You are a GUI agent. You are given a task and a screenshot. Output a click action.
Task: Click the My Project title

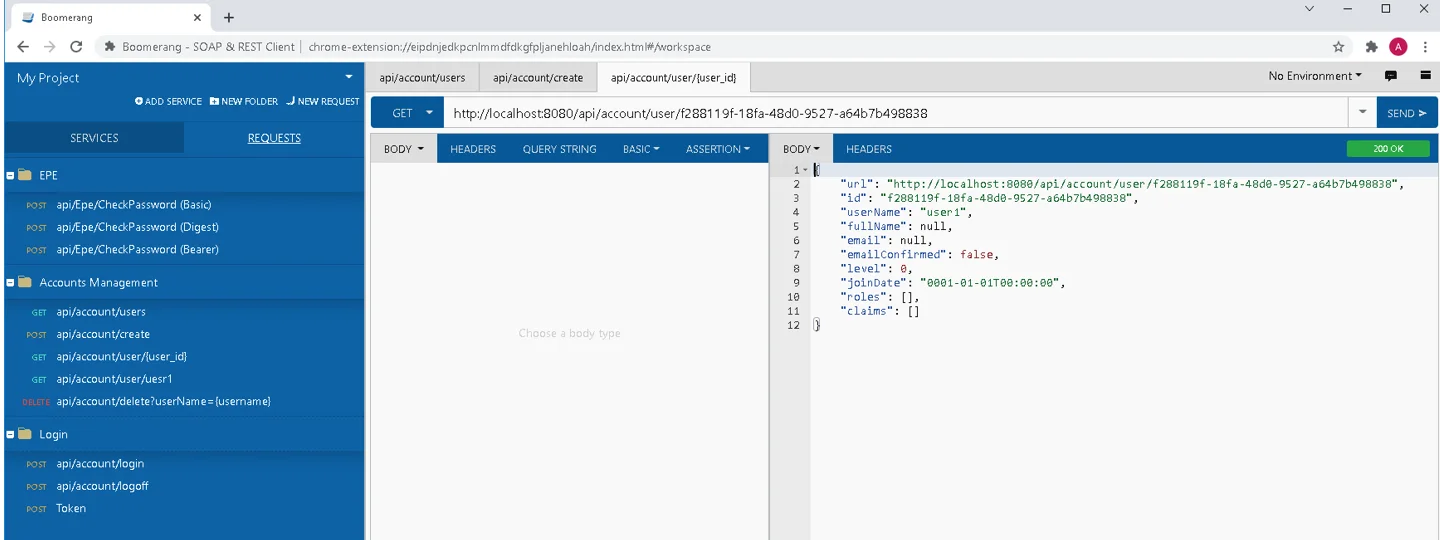click(x=48, y=77)
